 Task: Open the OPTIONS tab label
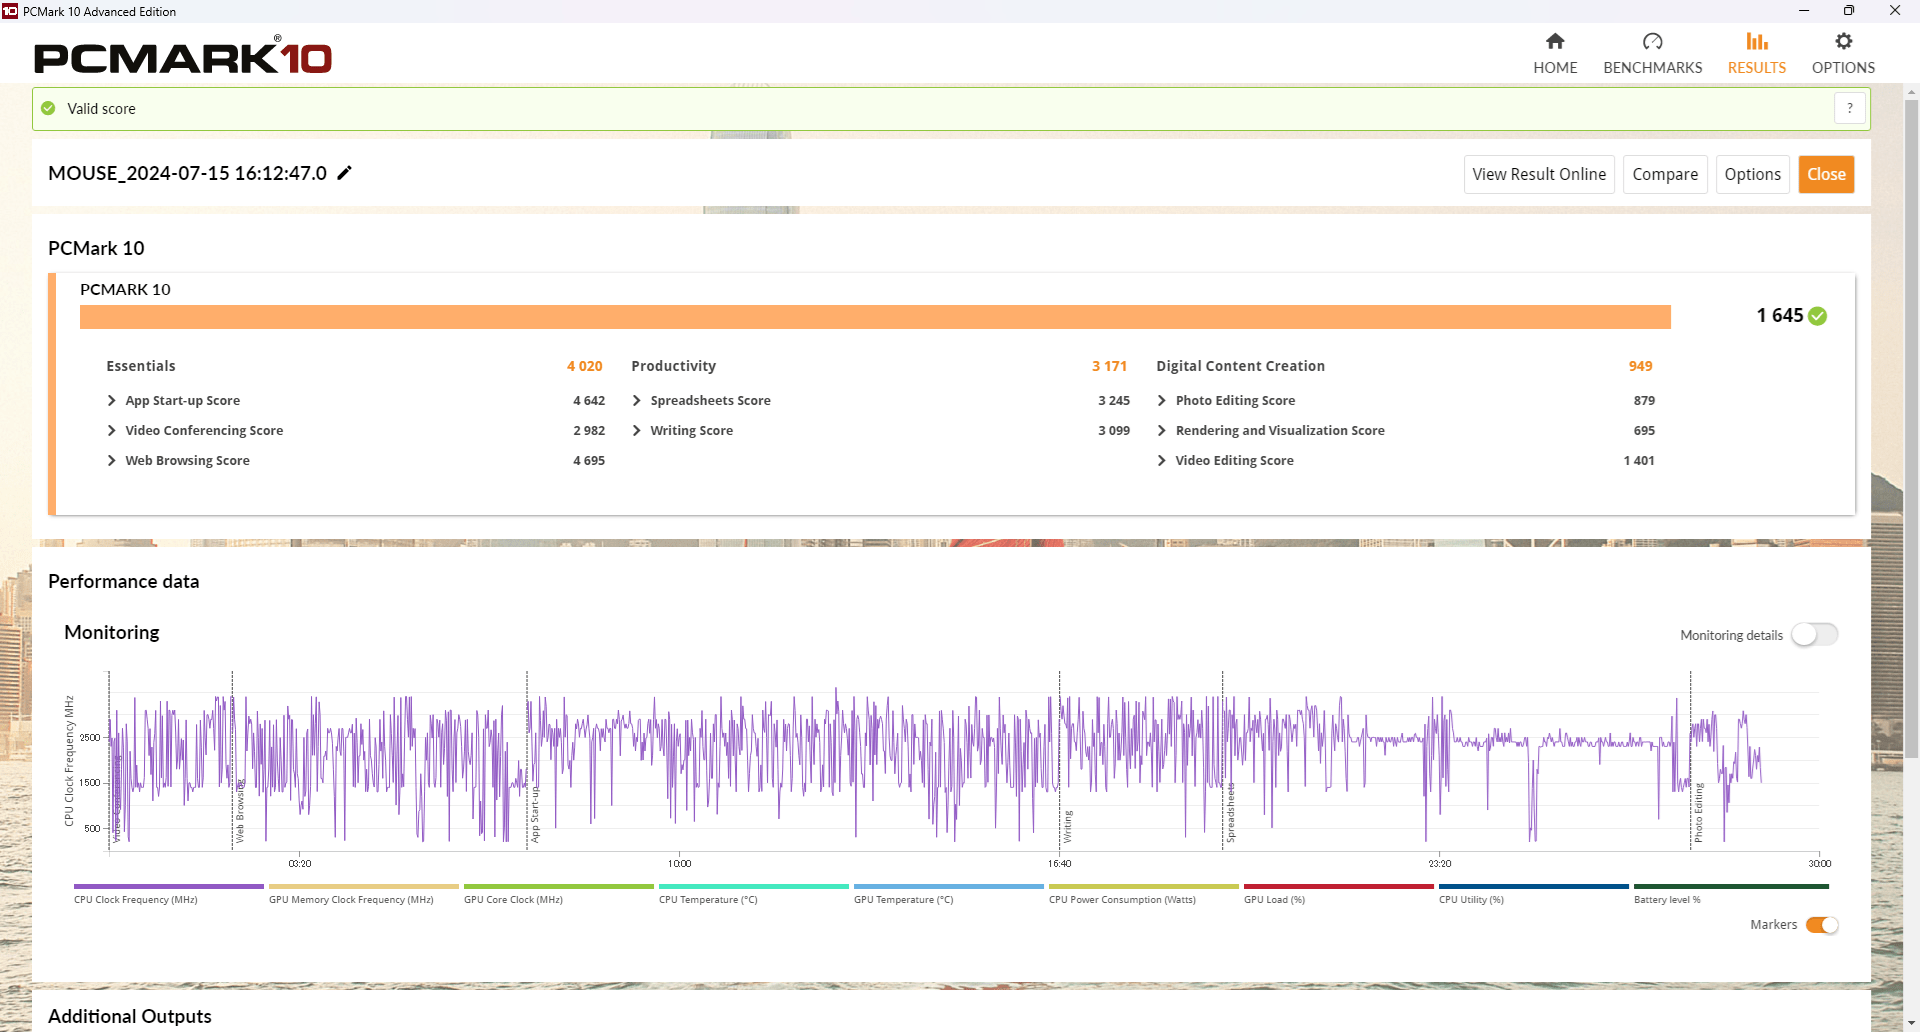click(x=1843, y=68)
